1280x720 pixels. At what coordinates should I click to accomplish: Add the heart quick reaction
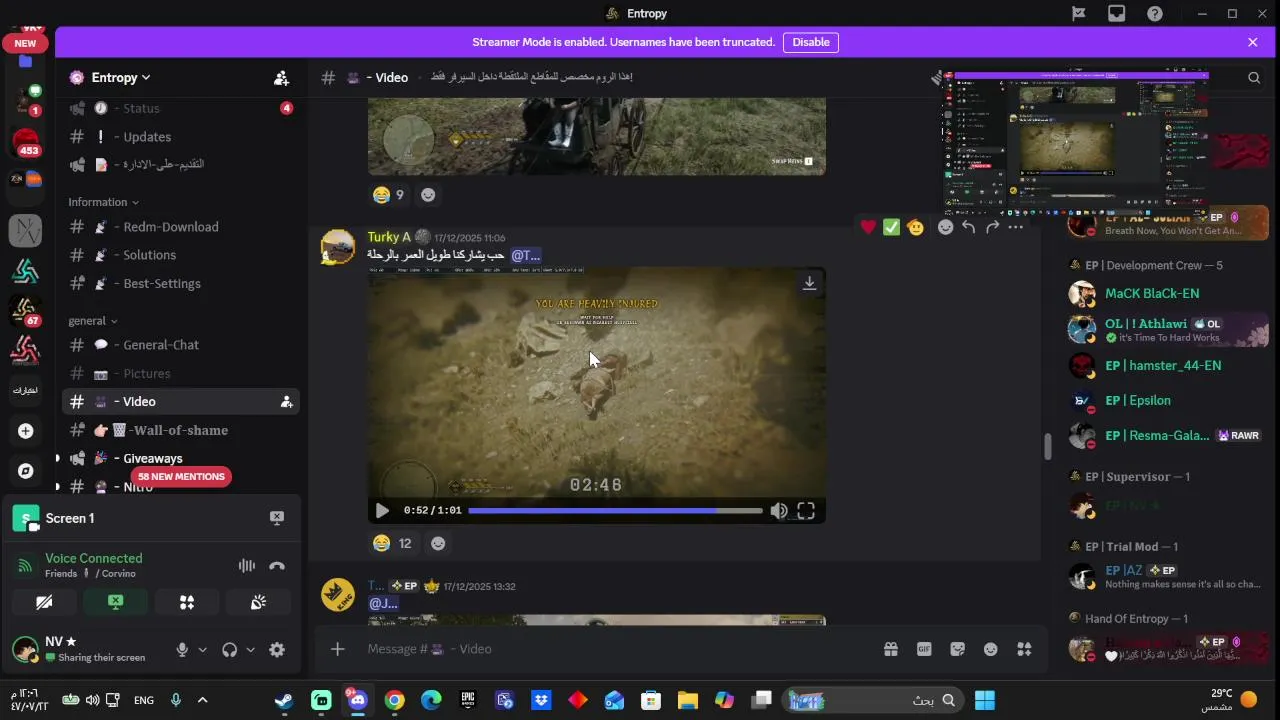pos(868,227)
